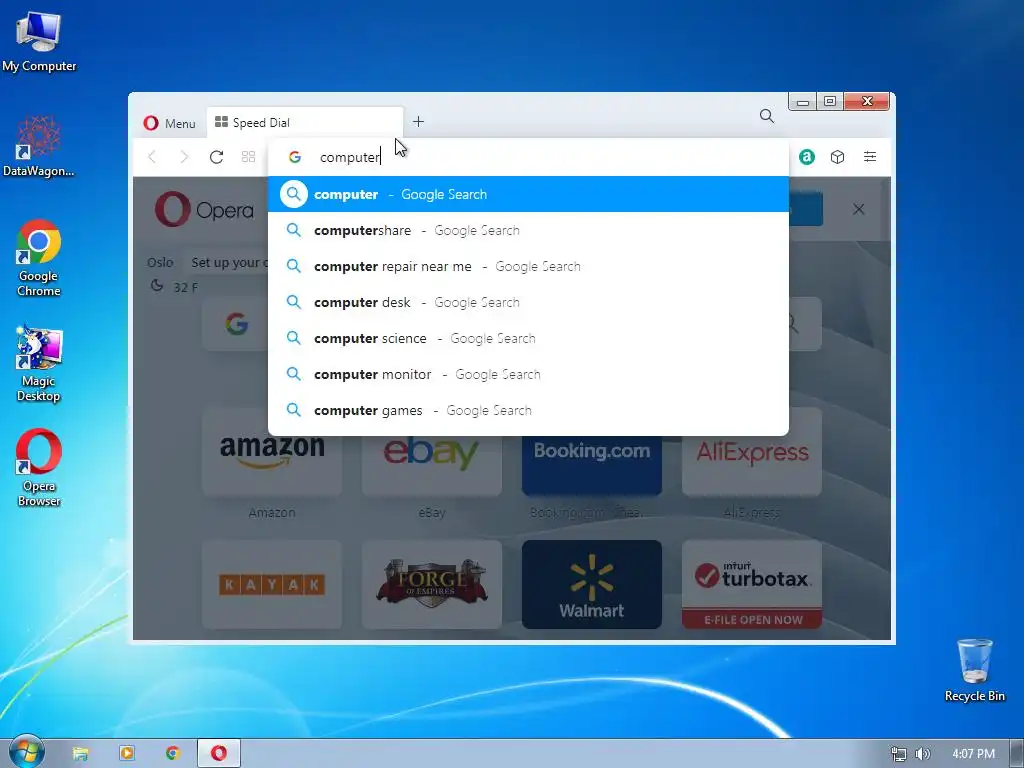Open the media player taskbar icon
Viewport: 1024px width, 768px height.
point(127,753)
